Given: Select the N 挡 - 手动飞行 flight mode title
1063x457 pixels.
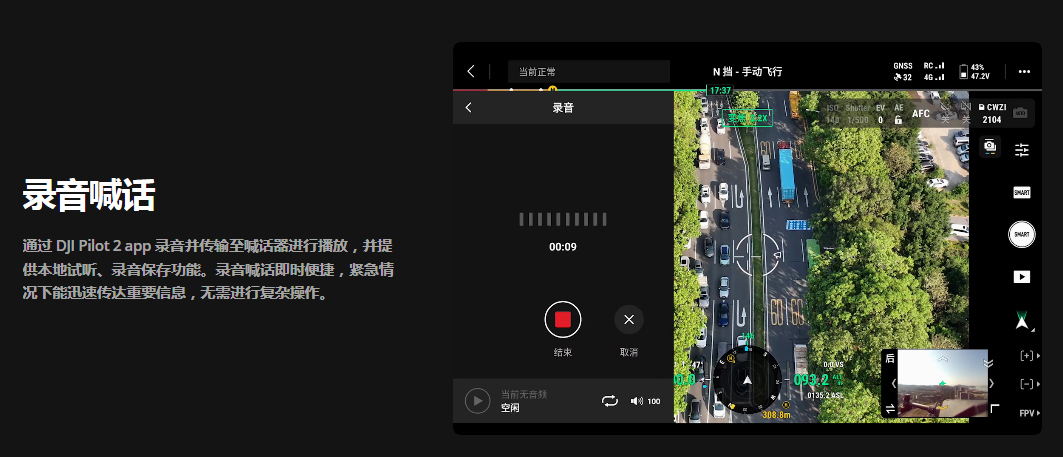Looking at the screenshot, I should point(746,71).
